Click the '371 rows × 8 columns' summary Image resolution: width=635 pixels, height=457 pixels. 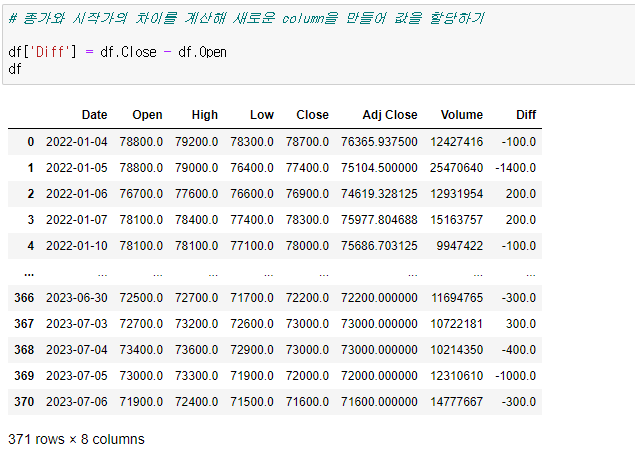76,439
